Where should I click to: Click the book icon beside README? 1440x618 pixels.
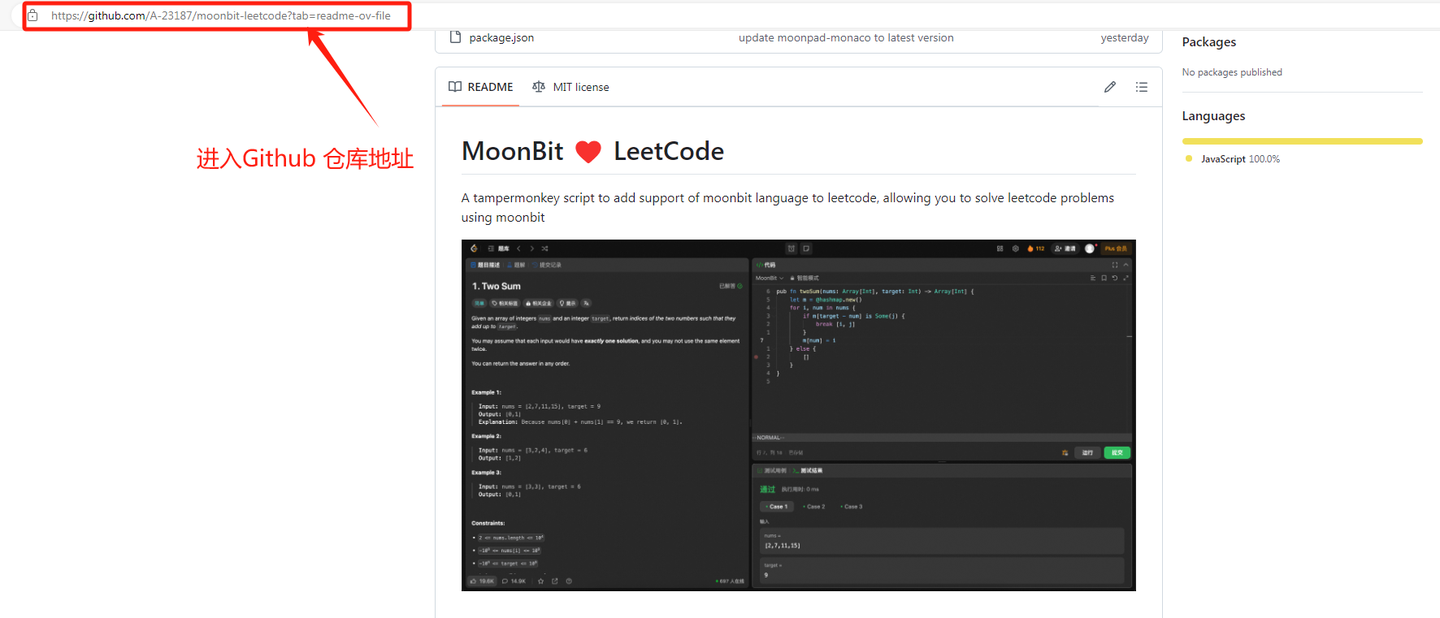coord(455,87)
